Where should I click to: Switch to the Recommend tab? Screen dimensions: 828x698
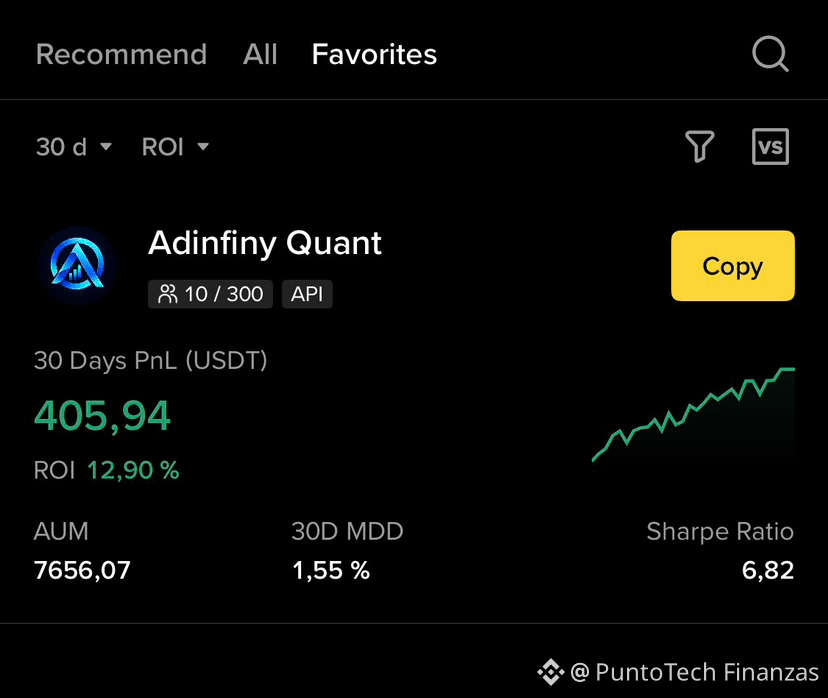click(121, 54)
